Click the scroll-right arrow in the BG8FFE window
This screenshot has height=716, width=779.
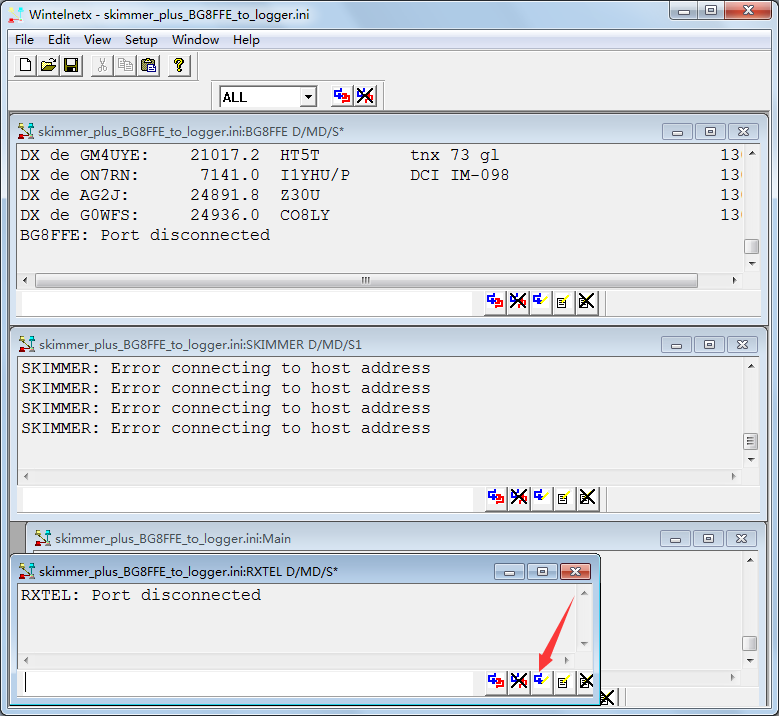point(734,280)
